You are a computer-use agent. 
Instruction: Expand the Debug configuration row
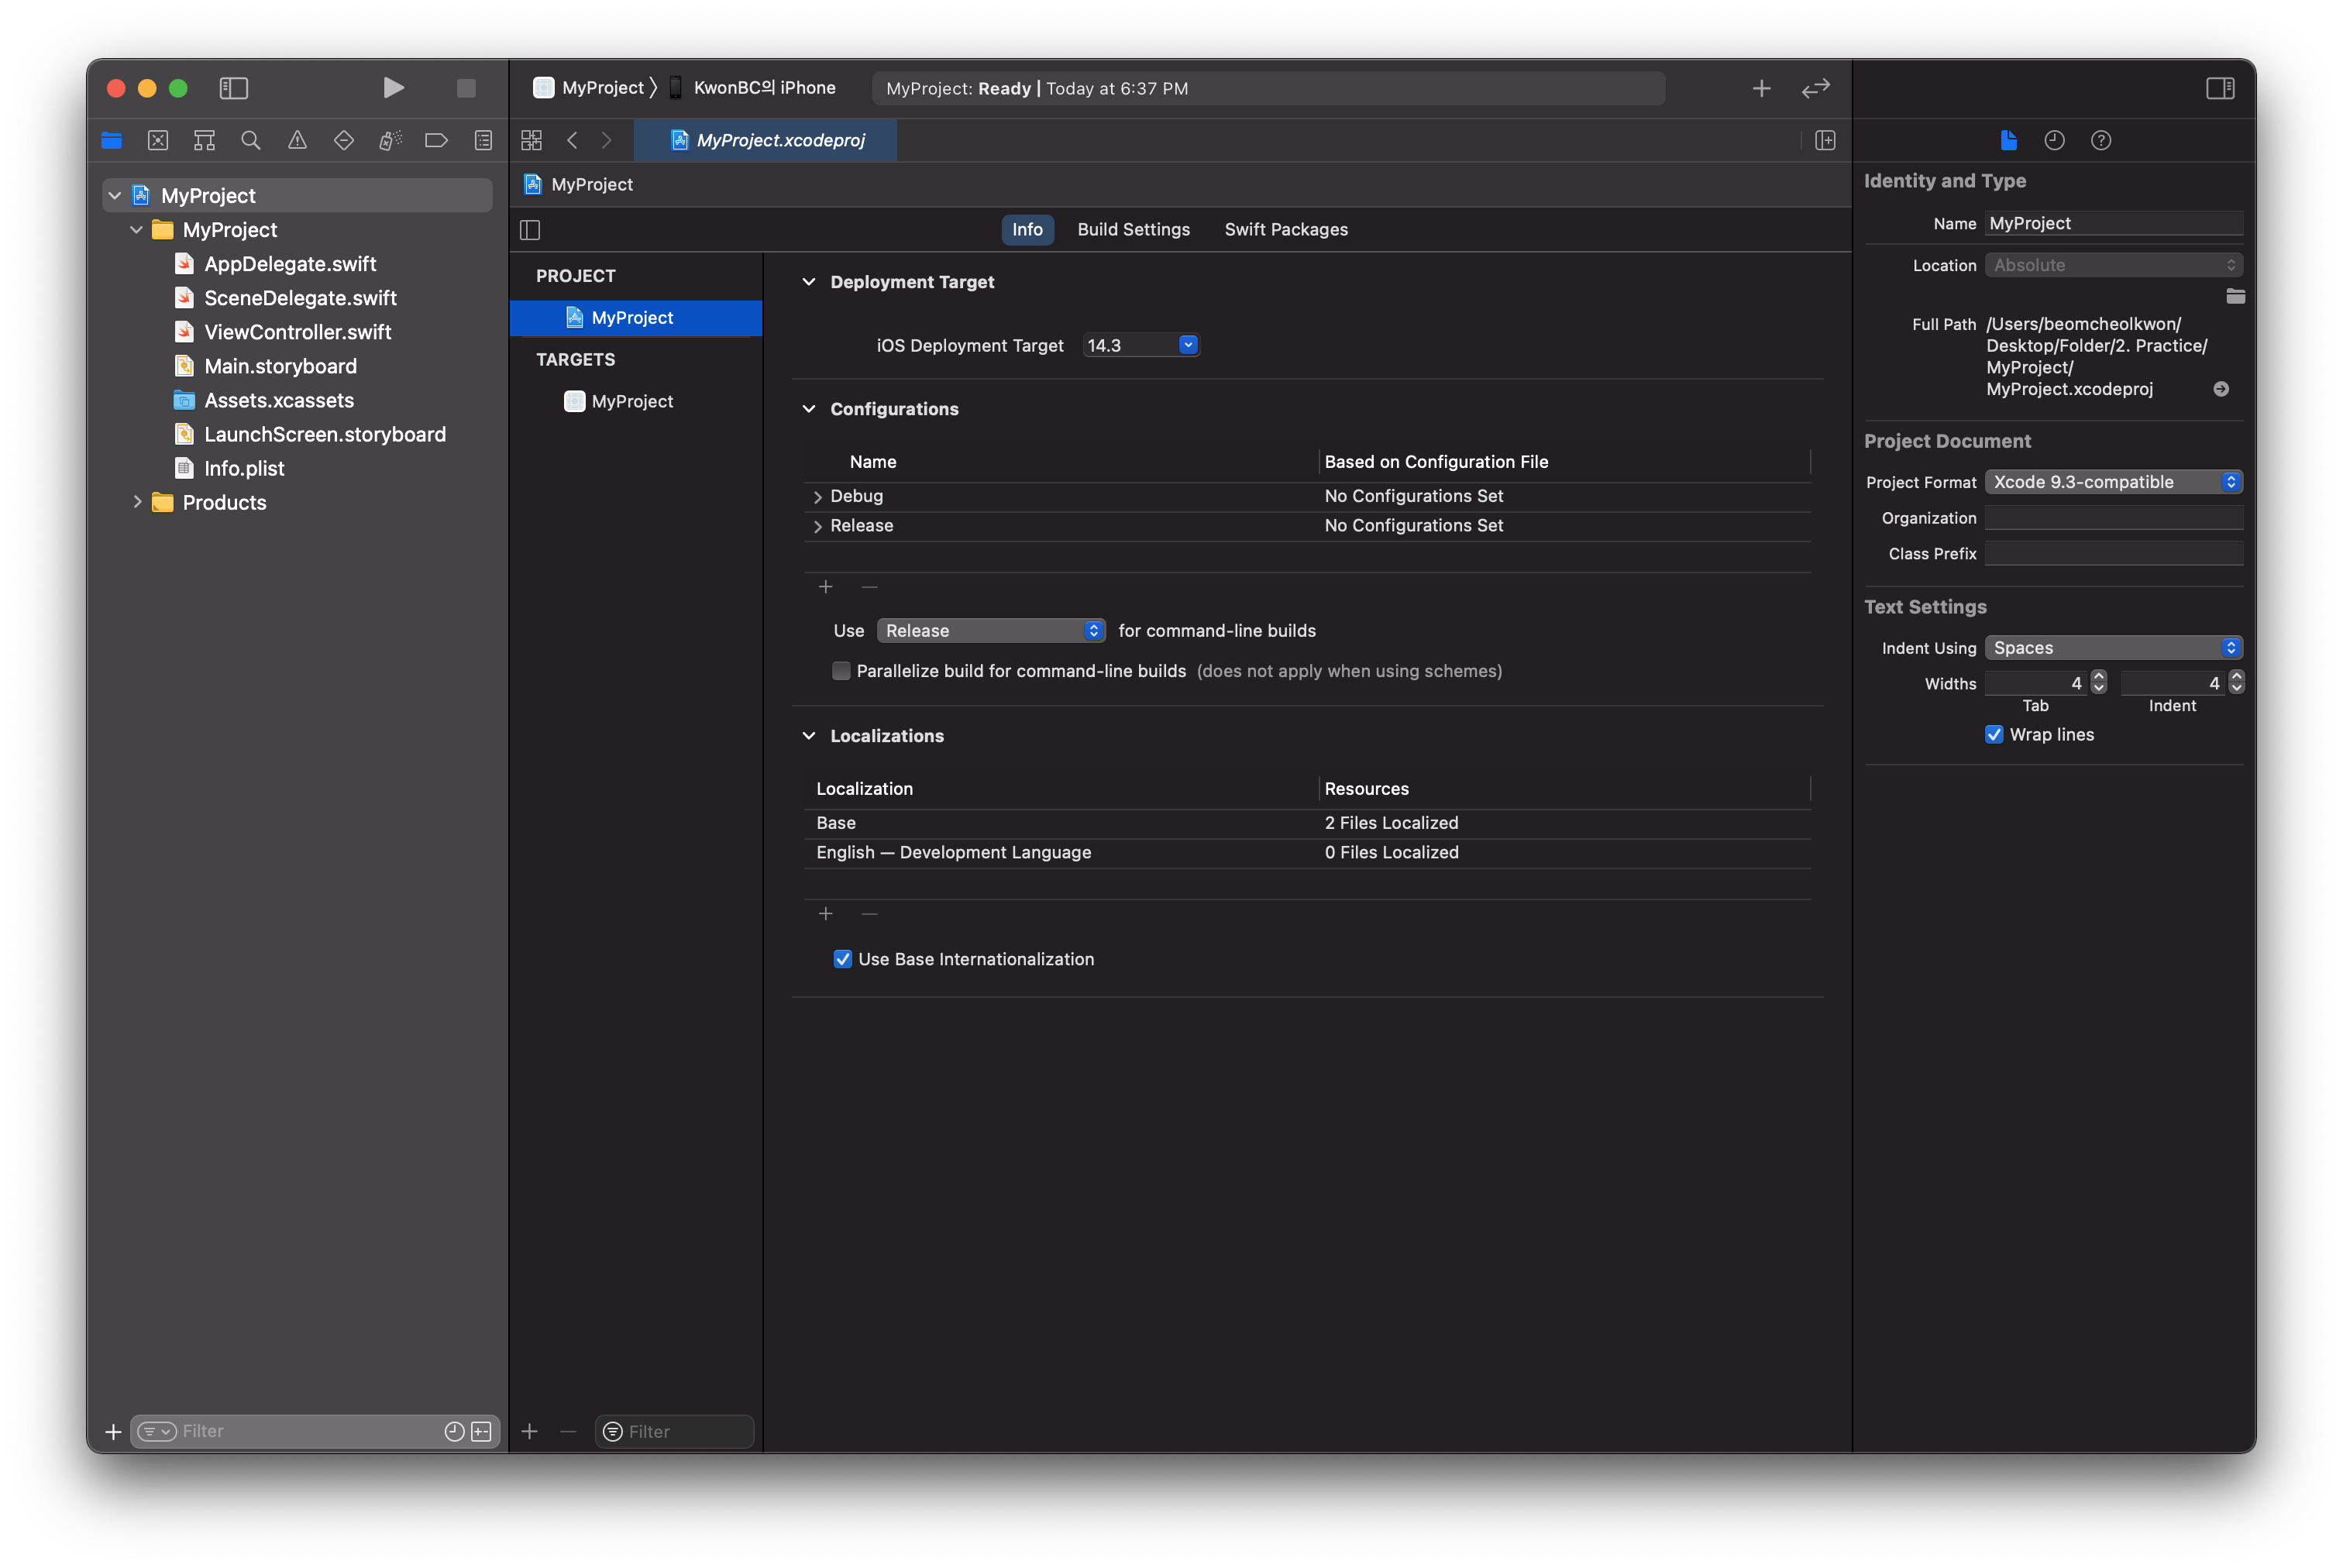(818, 497)
